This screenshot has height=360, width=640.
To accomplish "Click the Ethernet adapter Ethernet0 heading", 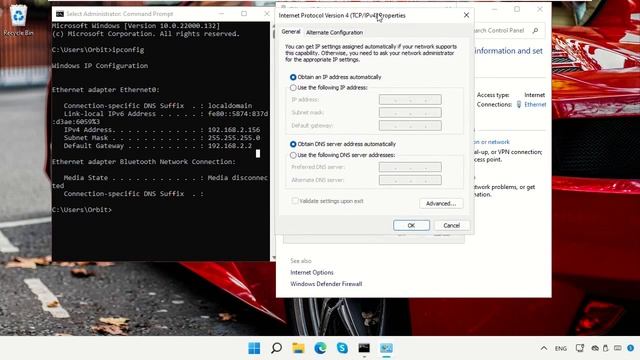I will coord(106,90).
